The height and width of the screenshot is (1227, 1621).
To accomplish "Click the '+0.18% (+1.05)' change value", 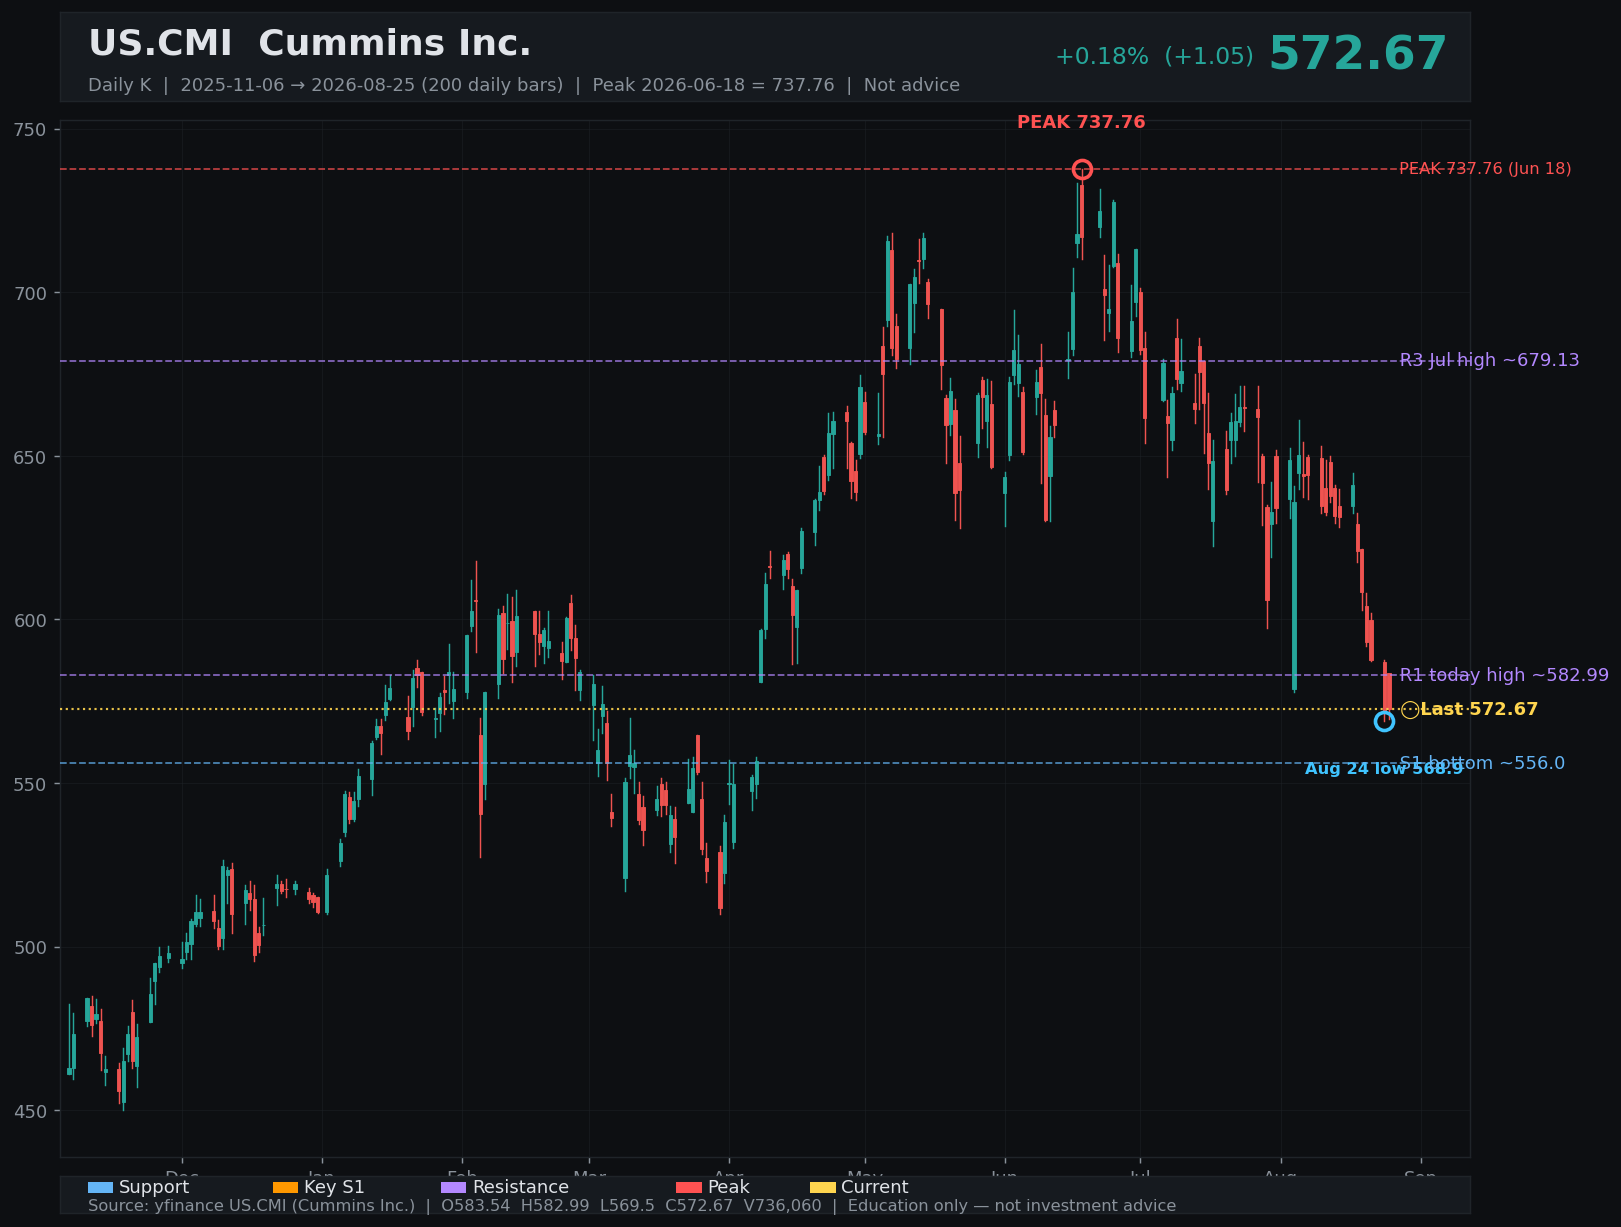I will [x=1154, y=57].
